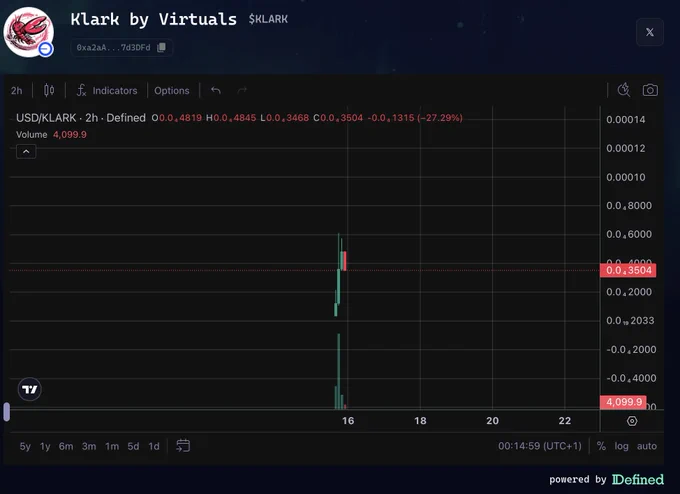680x494 pixels.
Task: Select the 3m time range
Action: click(x=89, y=446)
